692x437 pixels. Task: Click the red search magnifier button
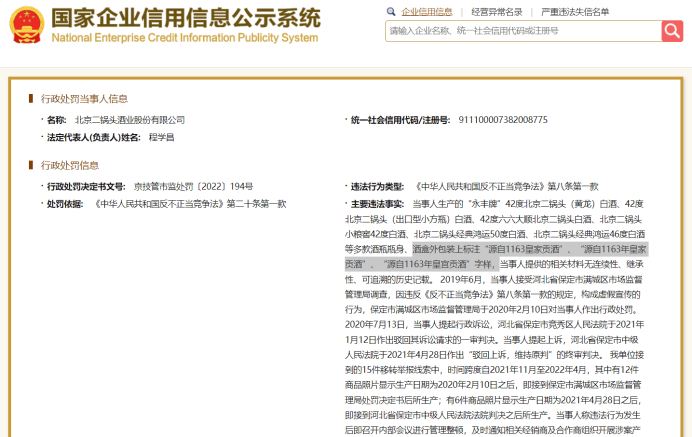[x=672, y=31]
